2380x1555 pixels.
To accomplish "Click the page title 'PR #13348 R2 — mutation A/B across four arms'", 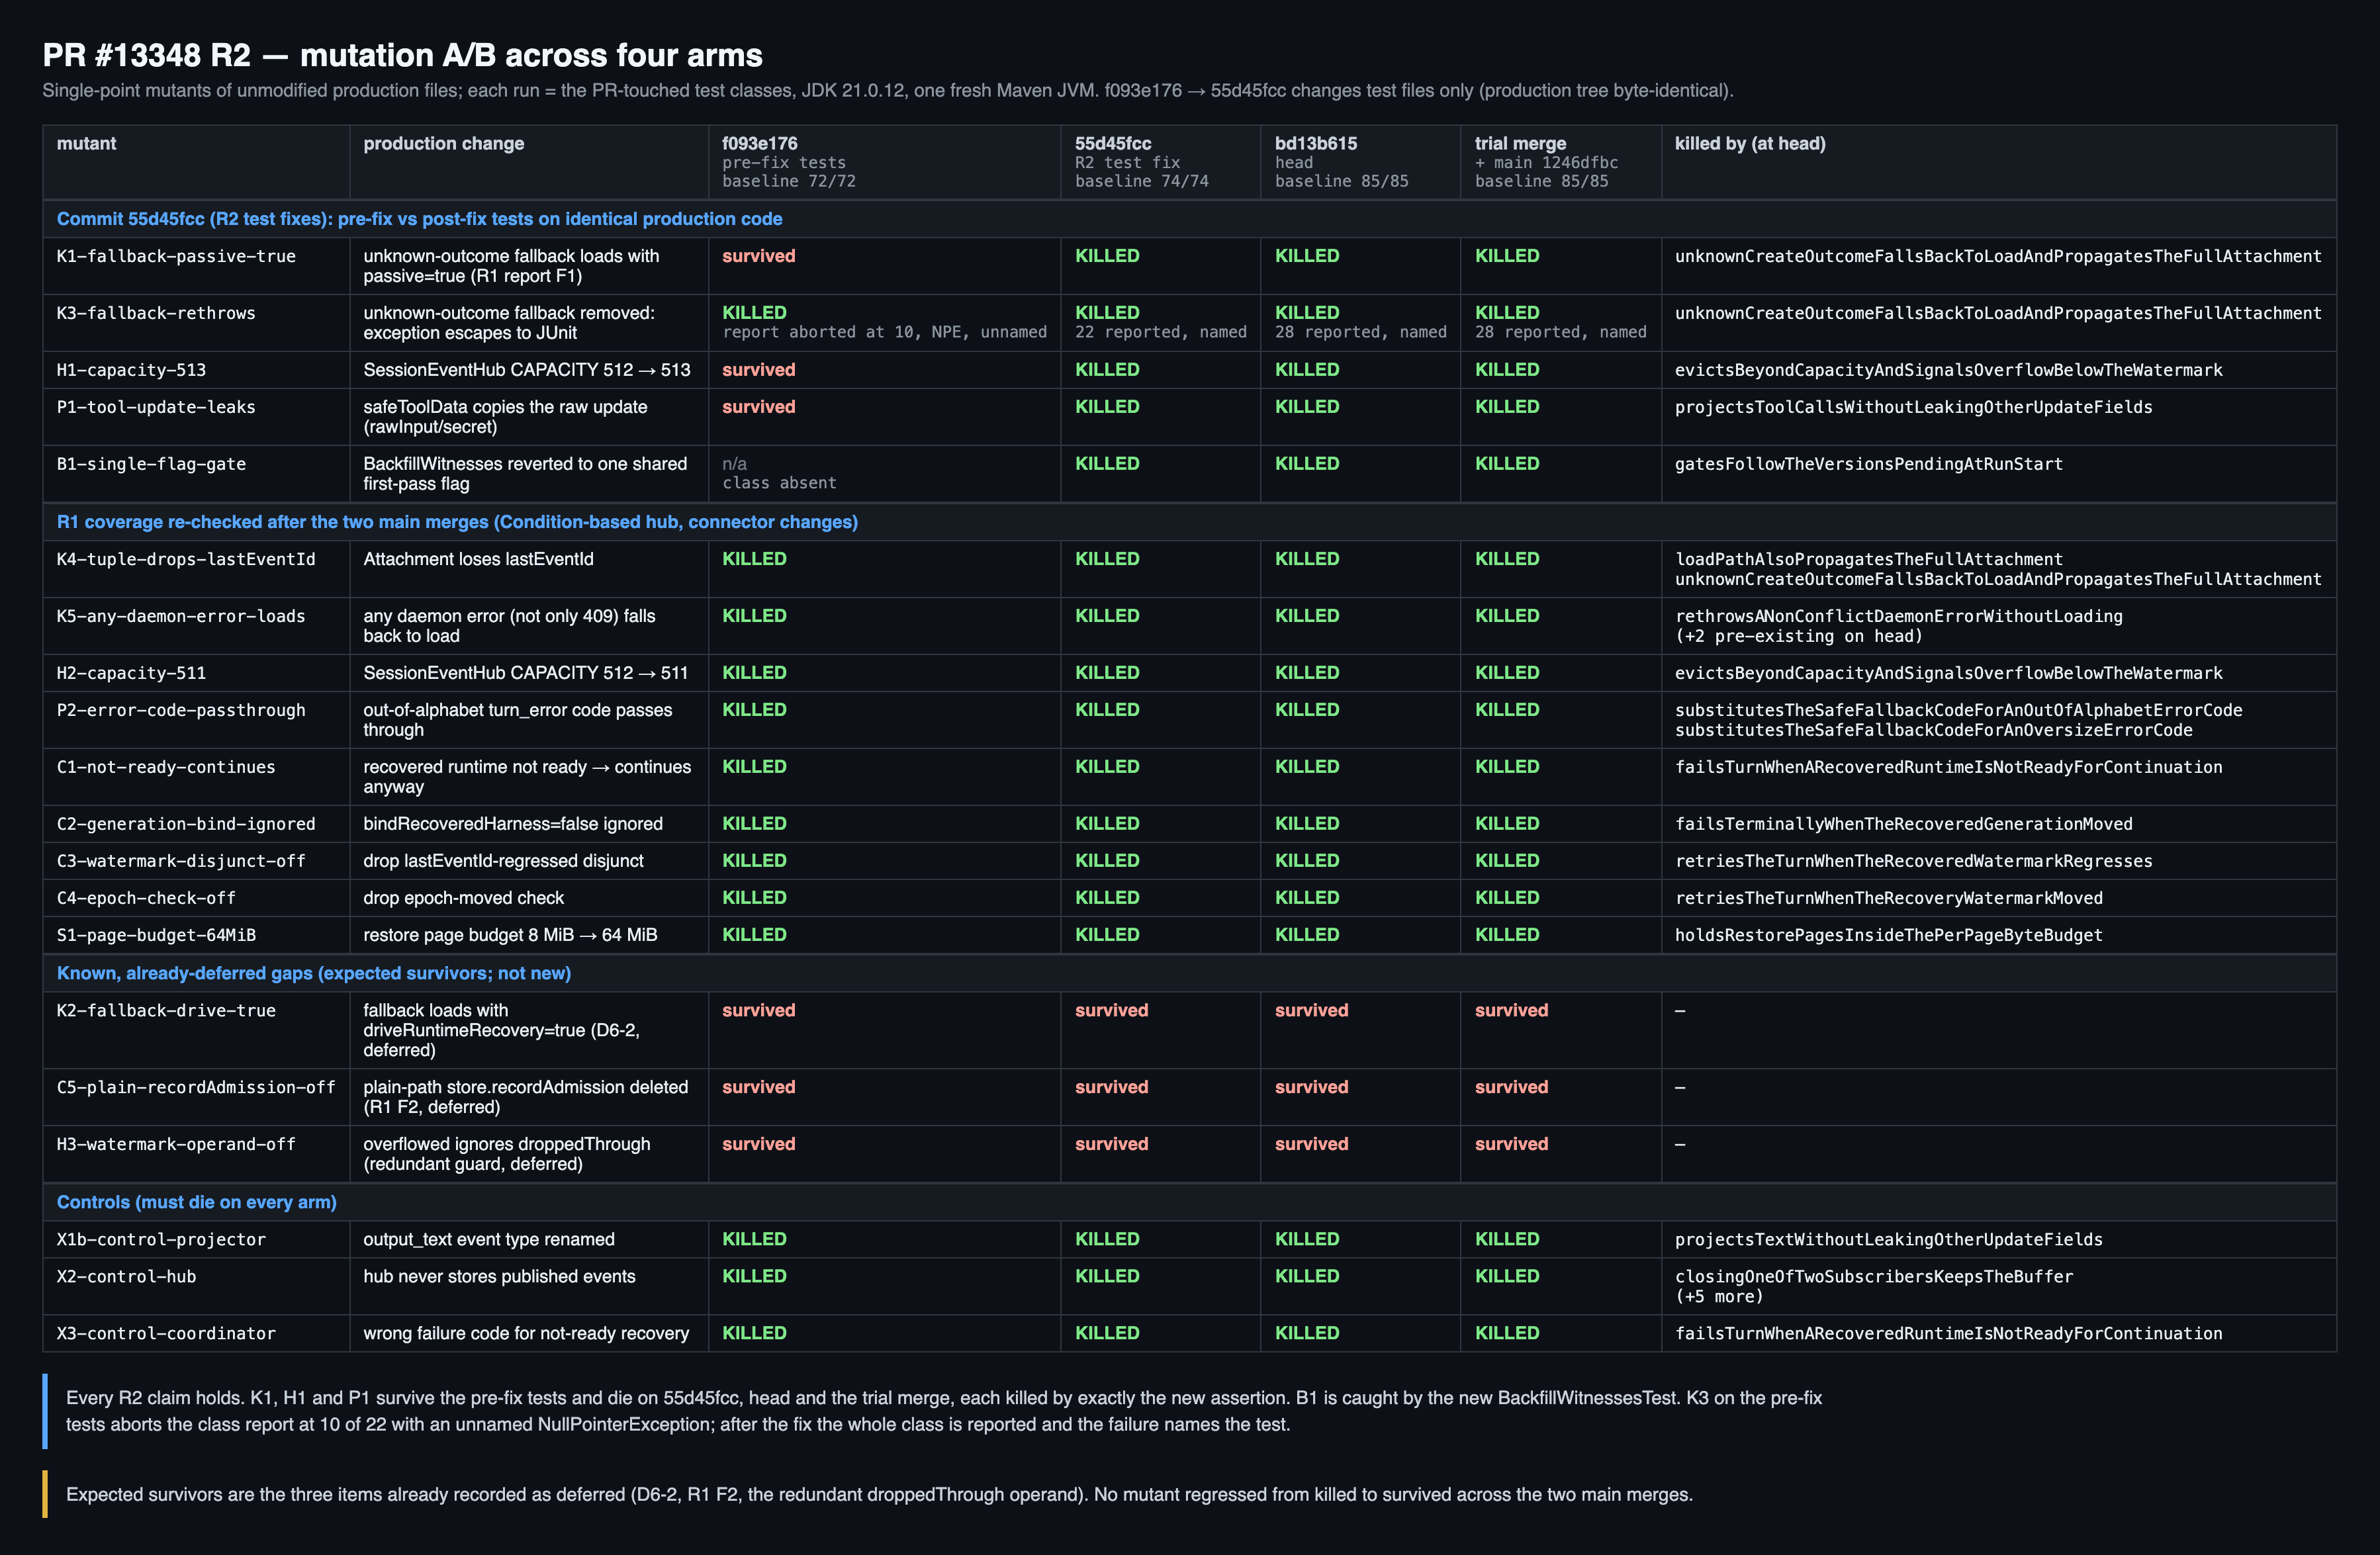I will (402, 55).
